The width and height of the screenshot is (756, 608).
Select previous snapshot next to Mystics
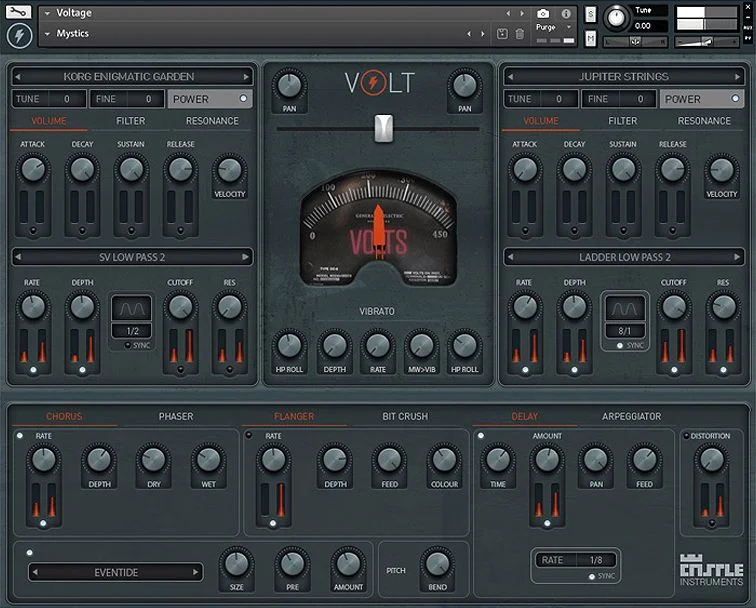pyautogui.click(x=469, y=34)
